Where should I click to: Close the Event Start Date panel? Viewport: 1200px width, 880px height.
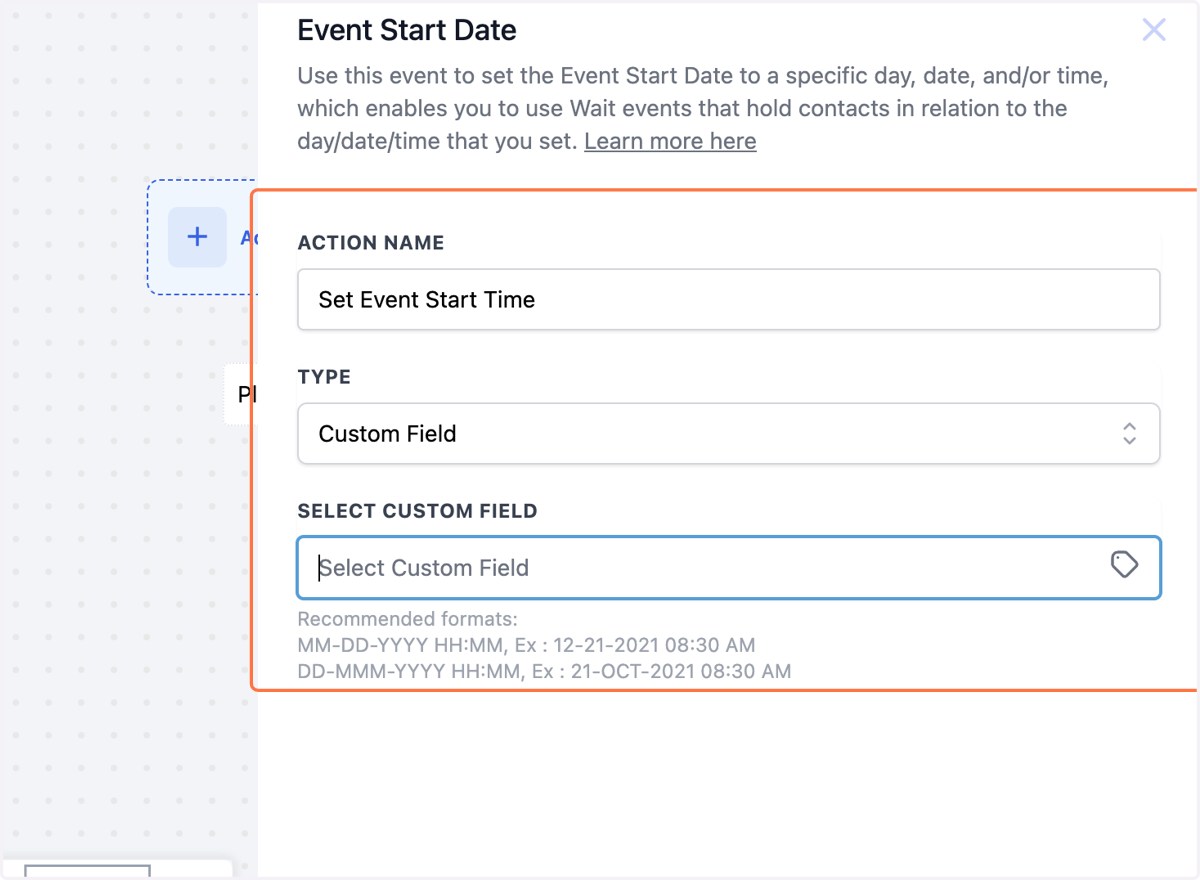[x=1154, y=30]
